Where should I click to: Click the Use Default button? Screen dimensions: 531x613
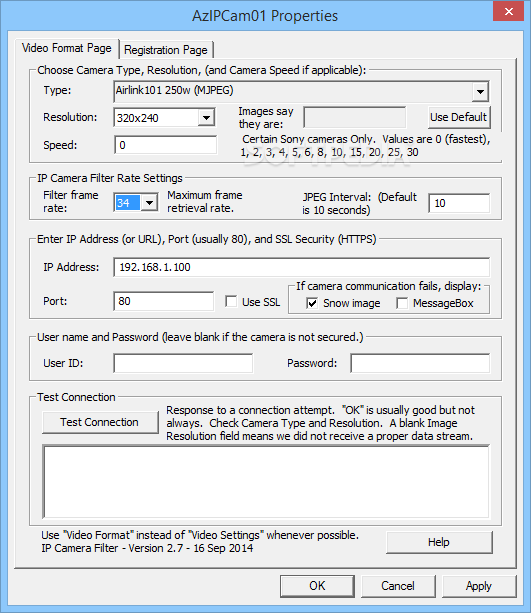(x=459, y=117)
